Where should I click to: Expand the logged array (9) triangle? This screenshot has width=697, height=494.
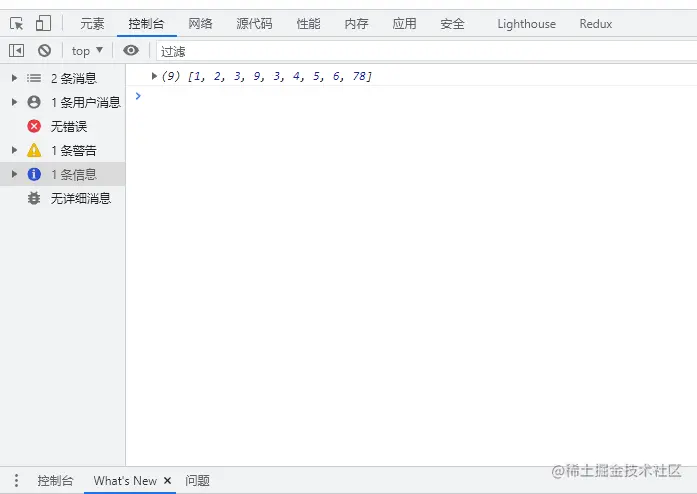[154, 76]
